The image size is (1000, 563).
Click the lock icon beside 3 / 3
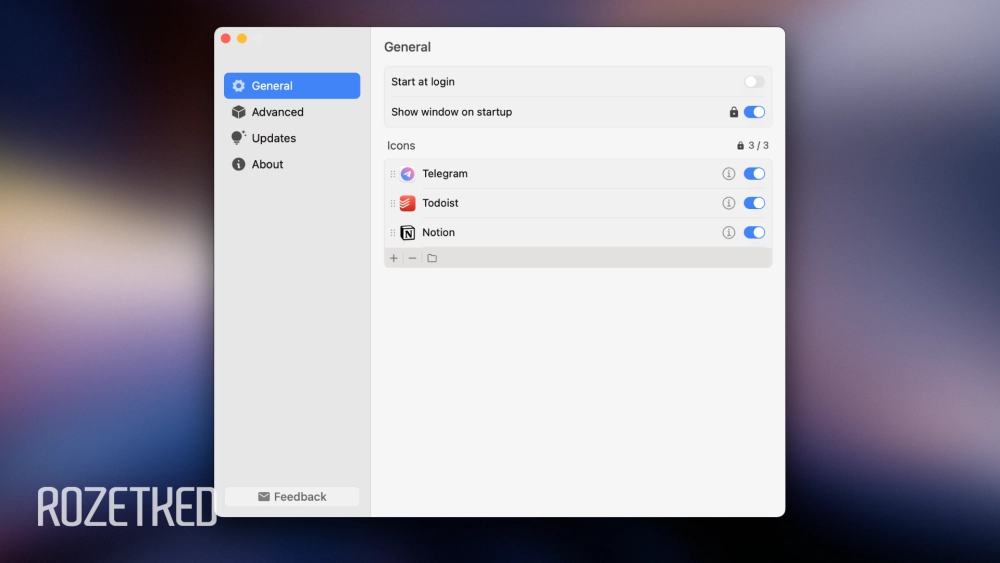coord(741,146)
